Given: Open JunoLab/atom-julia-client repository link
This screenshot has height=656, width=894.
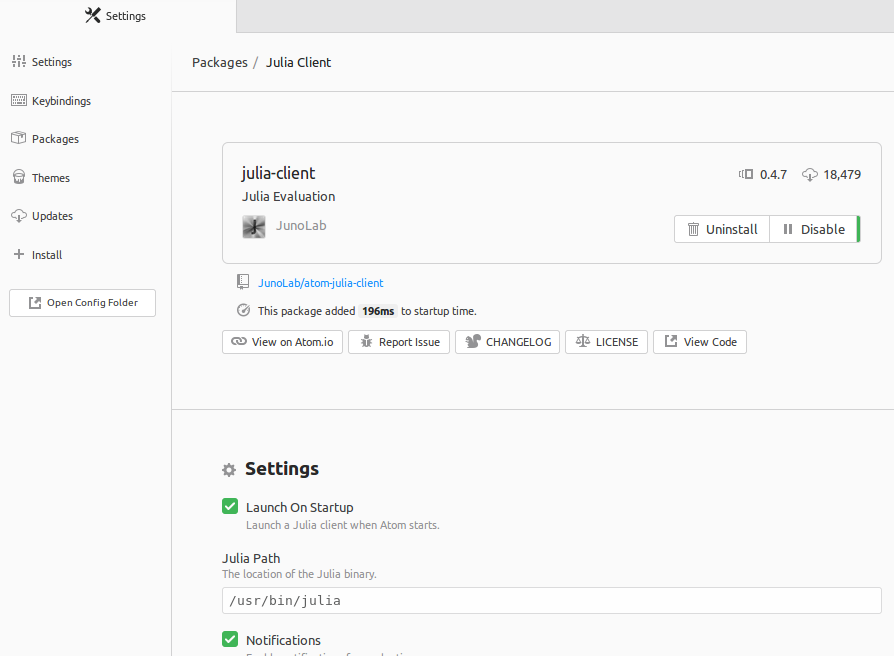Looking at the screenshot, I should [320, 283].
